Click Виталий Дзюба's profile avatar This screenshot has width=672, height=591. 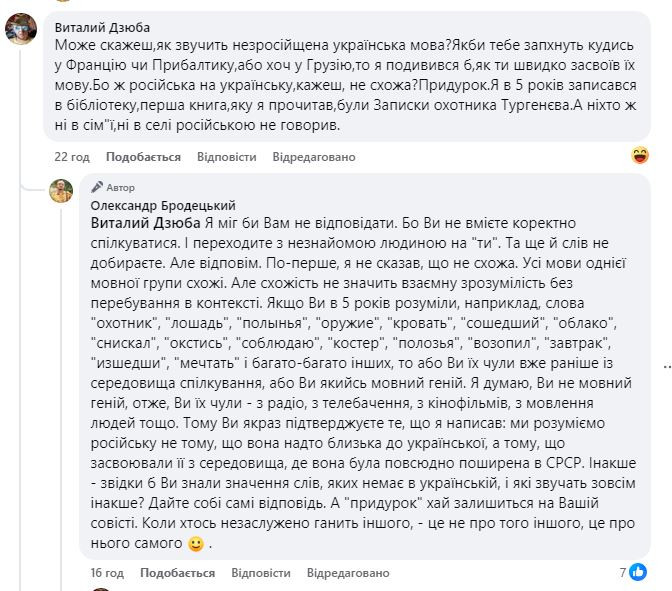point(22,30)
